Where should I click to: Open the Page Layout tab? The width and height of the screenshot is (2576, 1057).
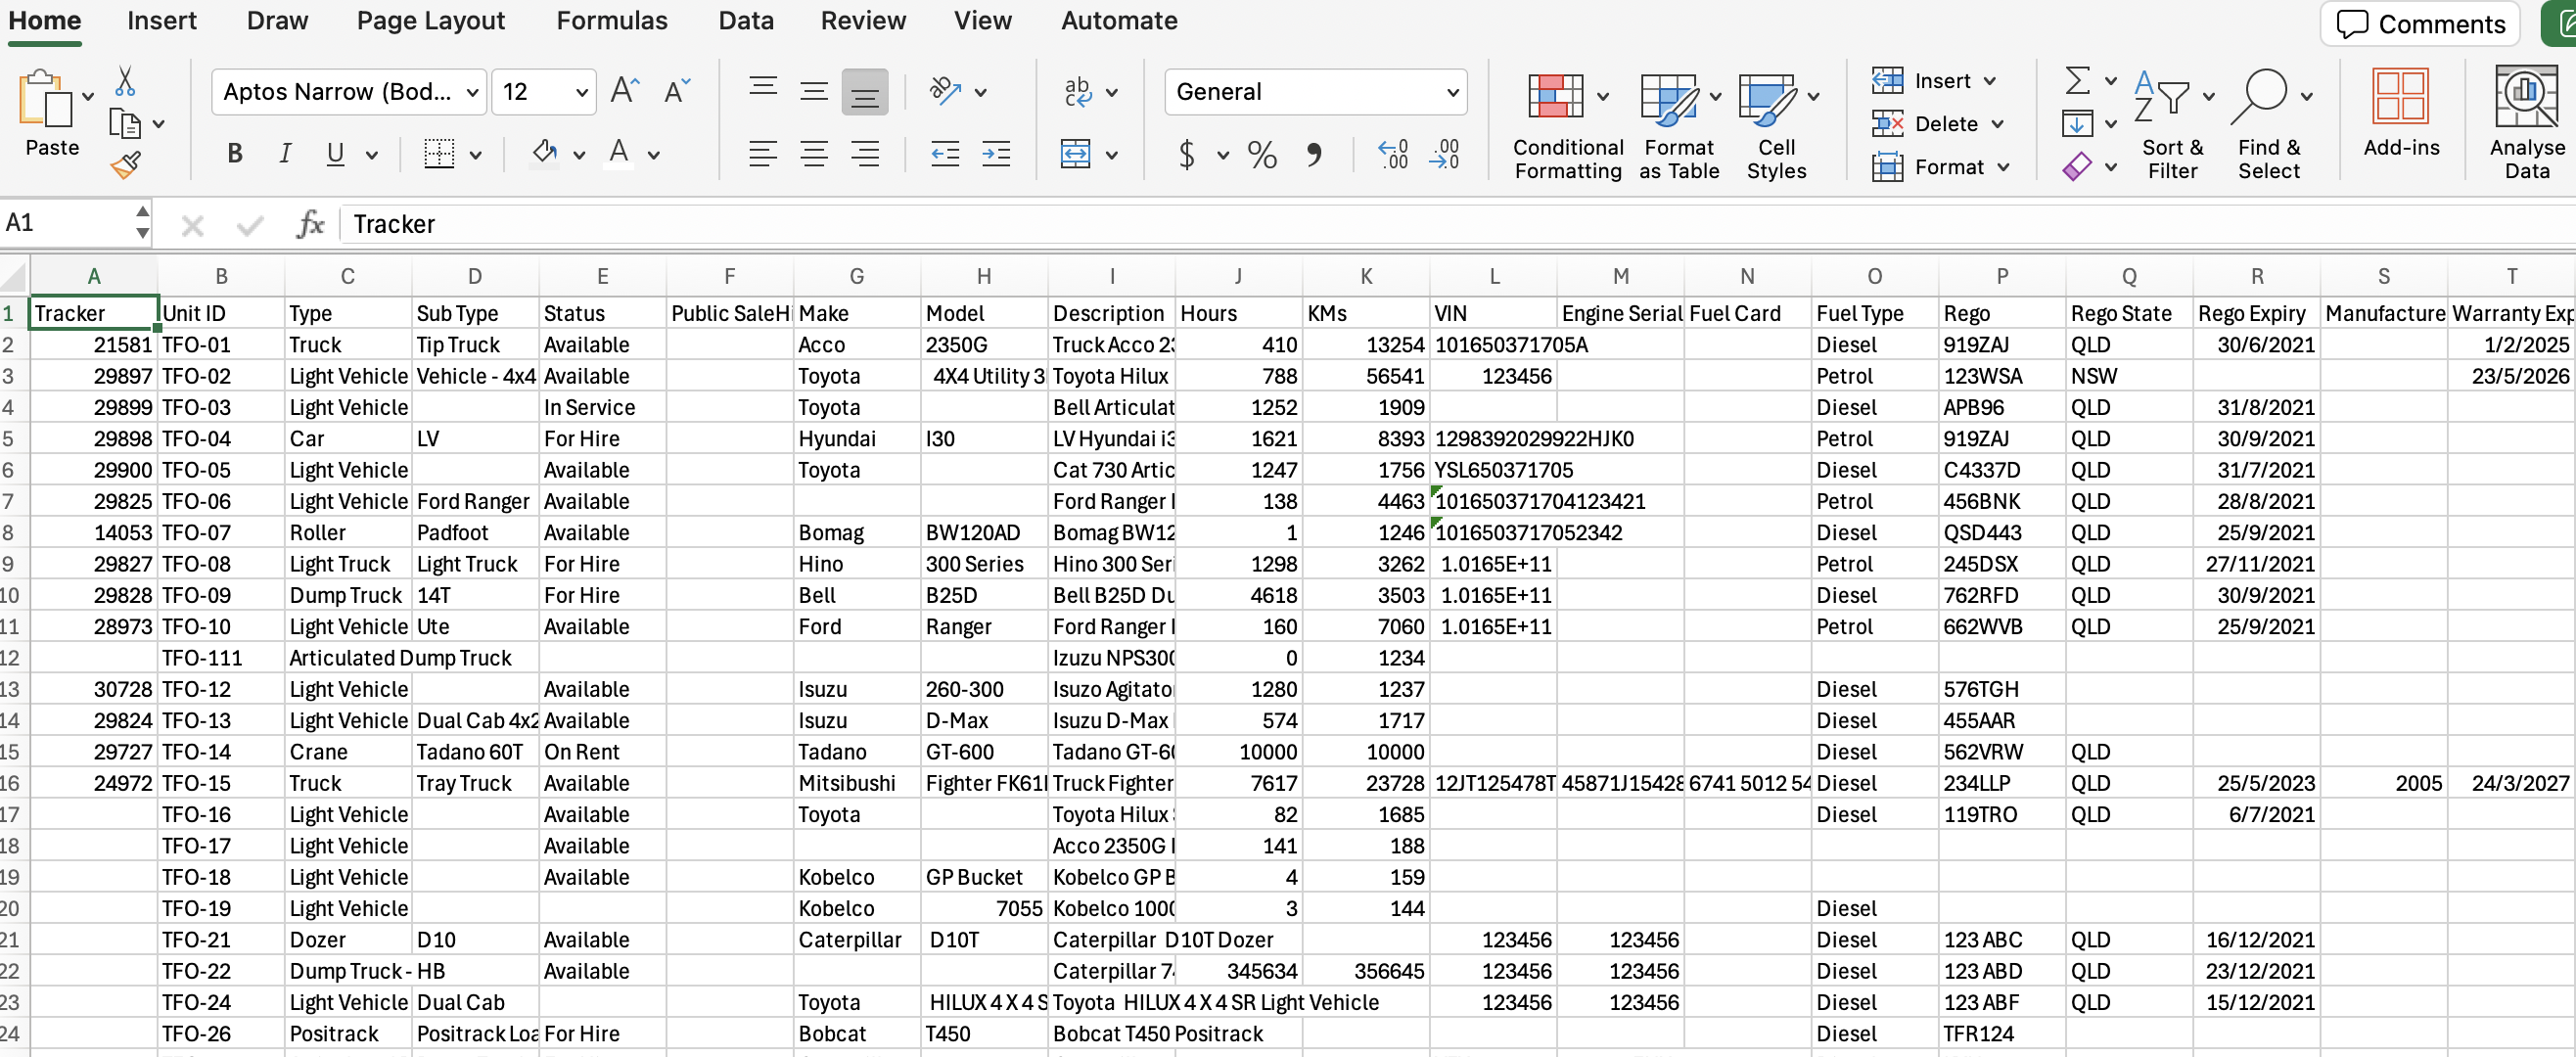click(x=430, y=20)
